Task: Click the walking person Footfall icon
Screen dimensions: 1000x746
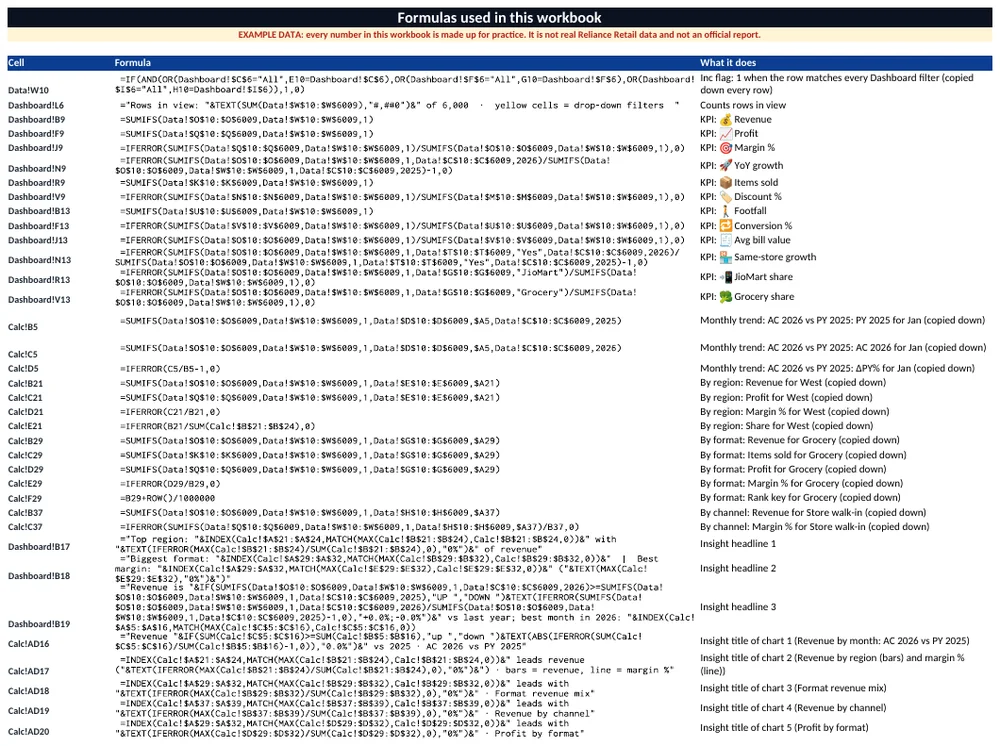Action: (725, 210)
